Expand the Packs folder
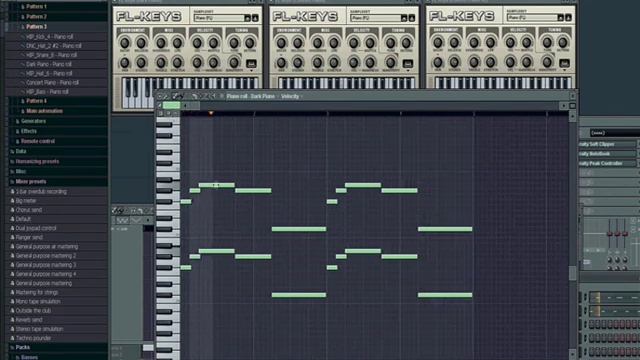This screenshot has width=640, height=360. click(x=12, y=347)
